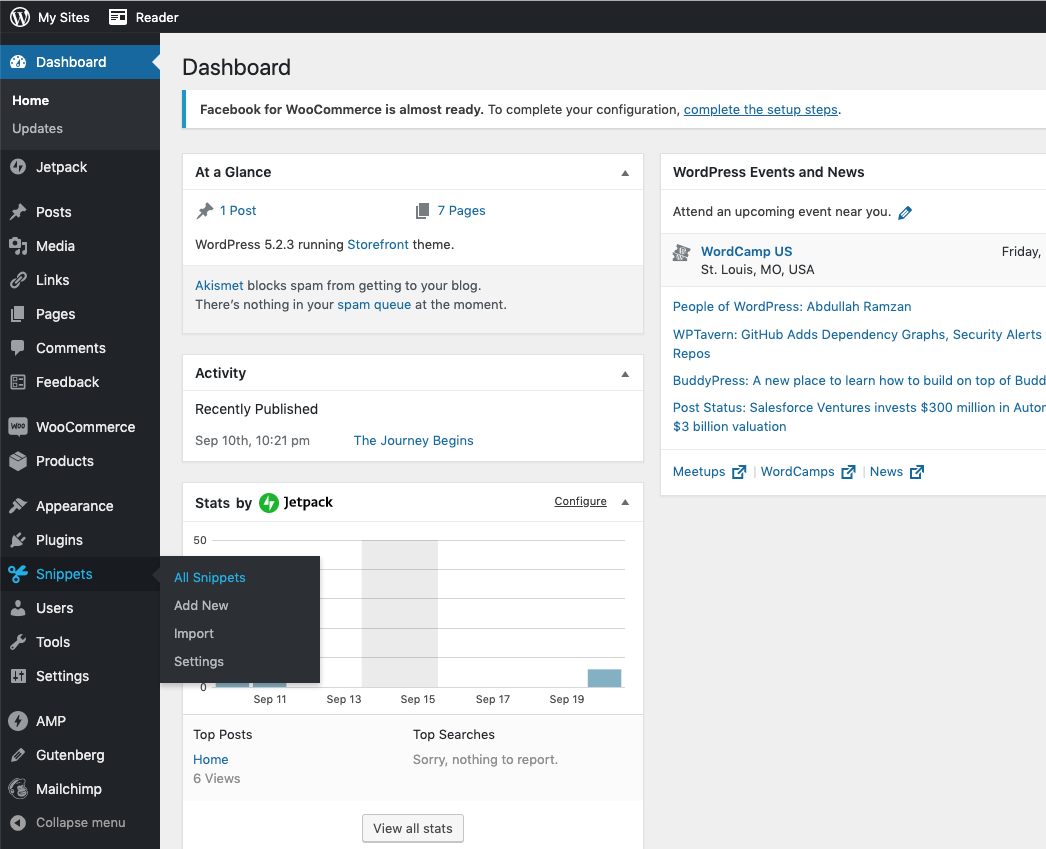Click the Mailchimp monkey icon
Image resolution: width=1046 pixels, height=849 pixels.
(18, 789)
